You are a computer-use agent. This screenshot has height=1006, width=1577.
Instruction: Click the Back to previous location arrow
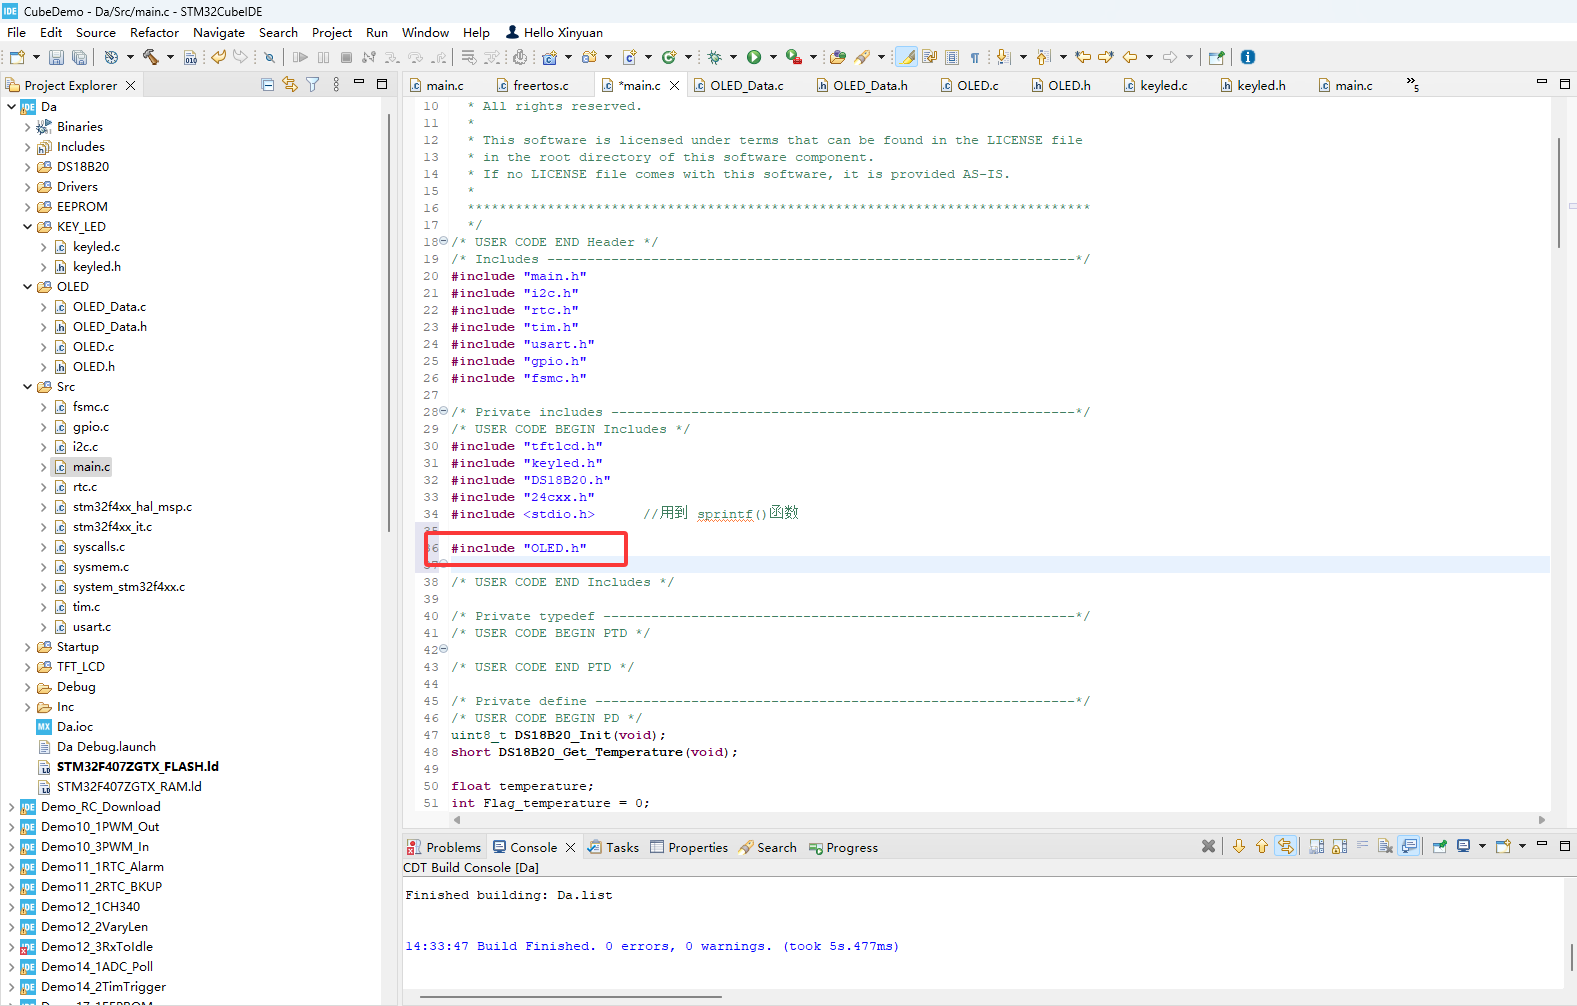tap(1130, 57)
